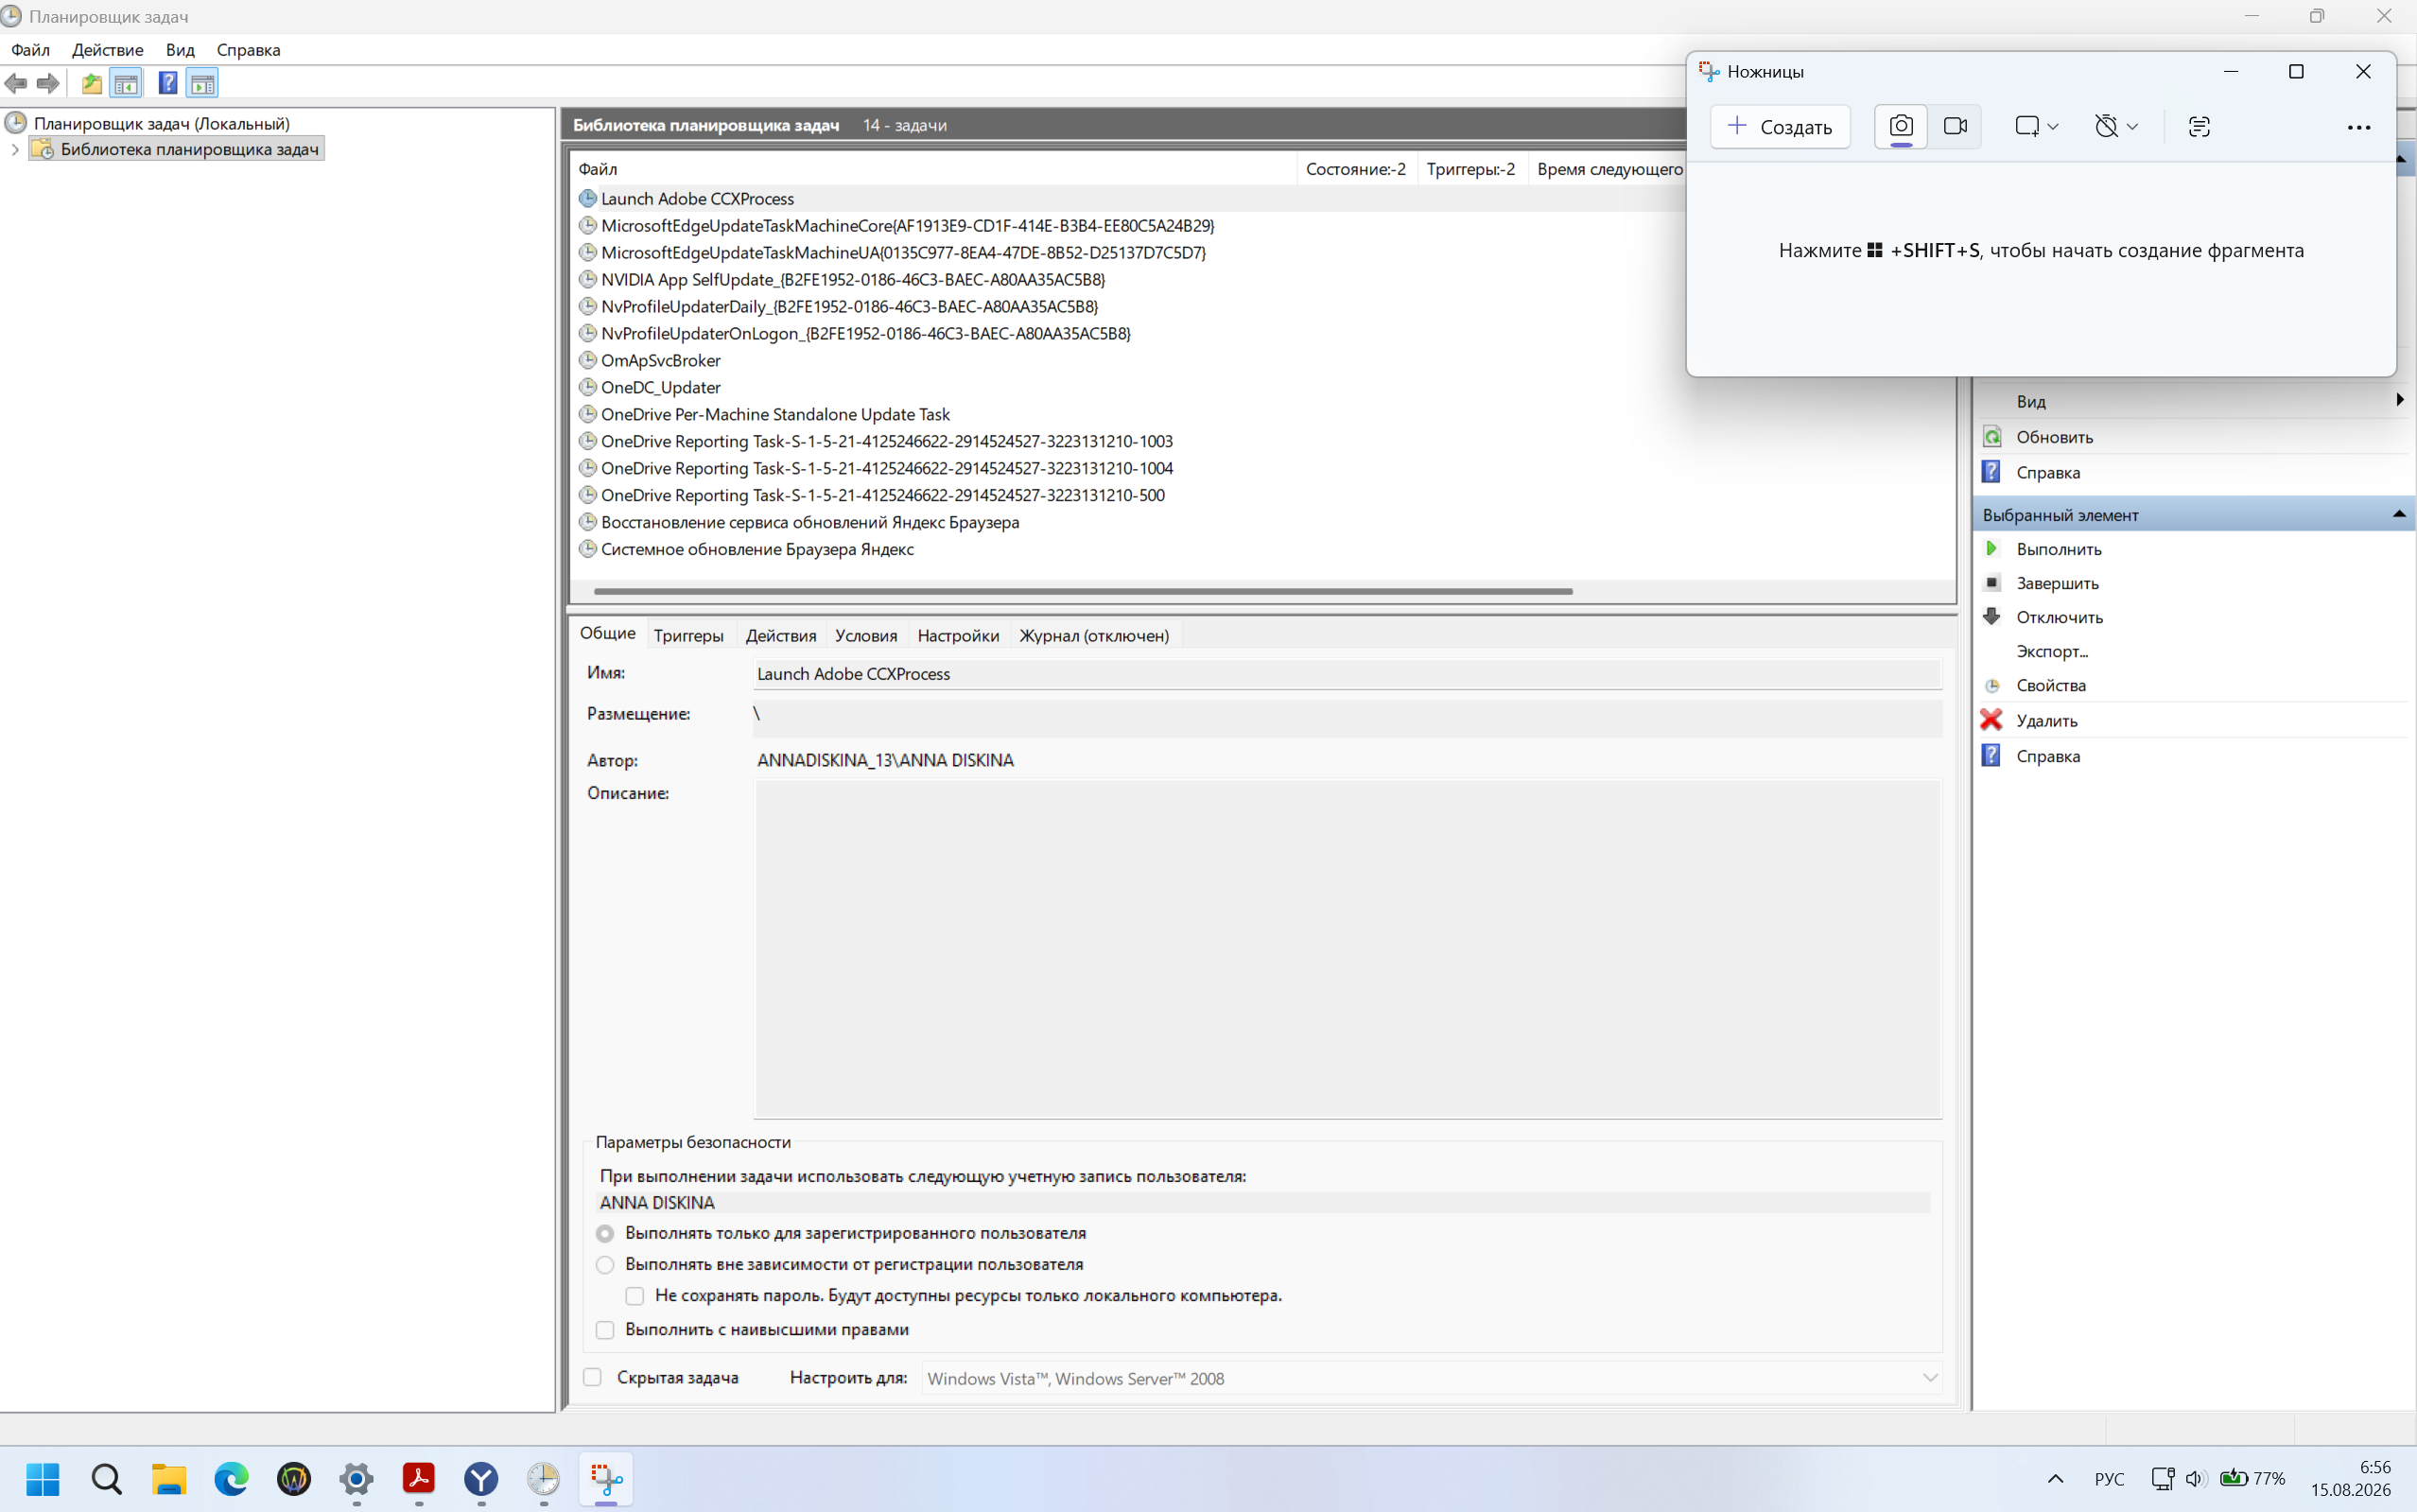Open the text actions icon in Snipping Tool

pos(2198,127)
